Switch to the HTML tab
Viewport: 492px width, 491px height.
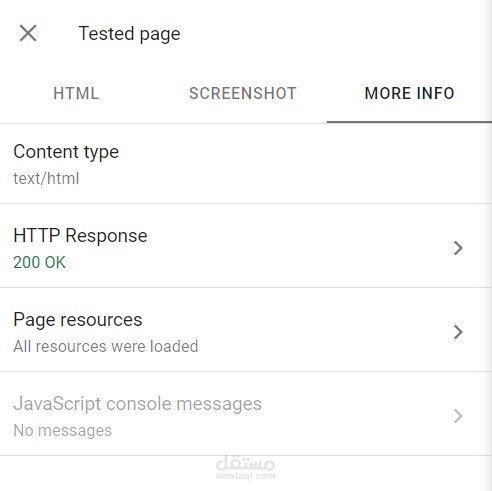pyautogui.click(x=76, y=93)
